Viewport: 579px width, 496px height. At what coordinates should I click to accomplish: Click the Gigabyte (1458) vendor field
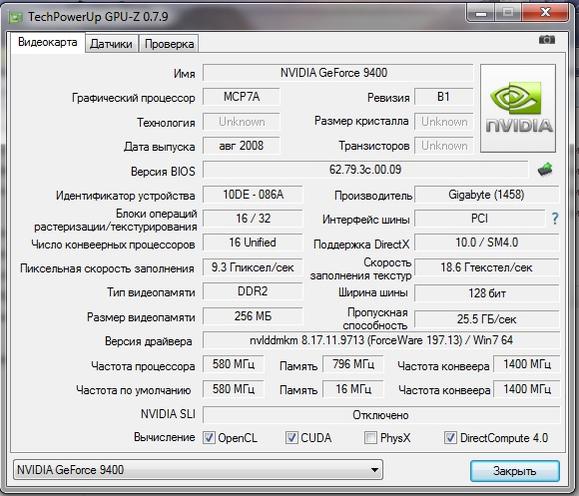click(x=487, y=194)
